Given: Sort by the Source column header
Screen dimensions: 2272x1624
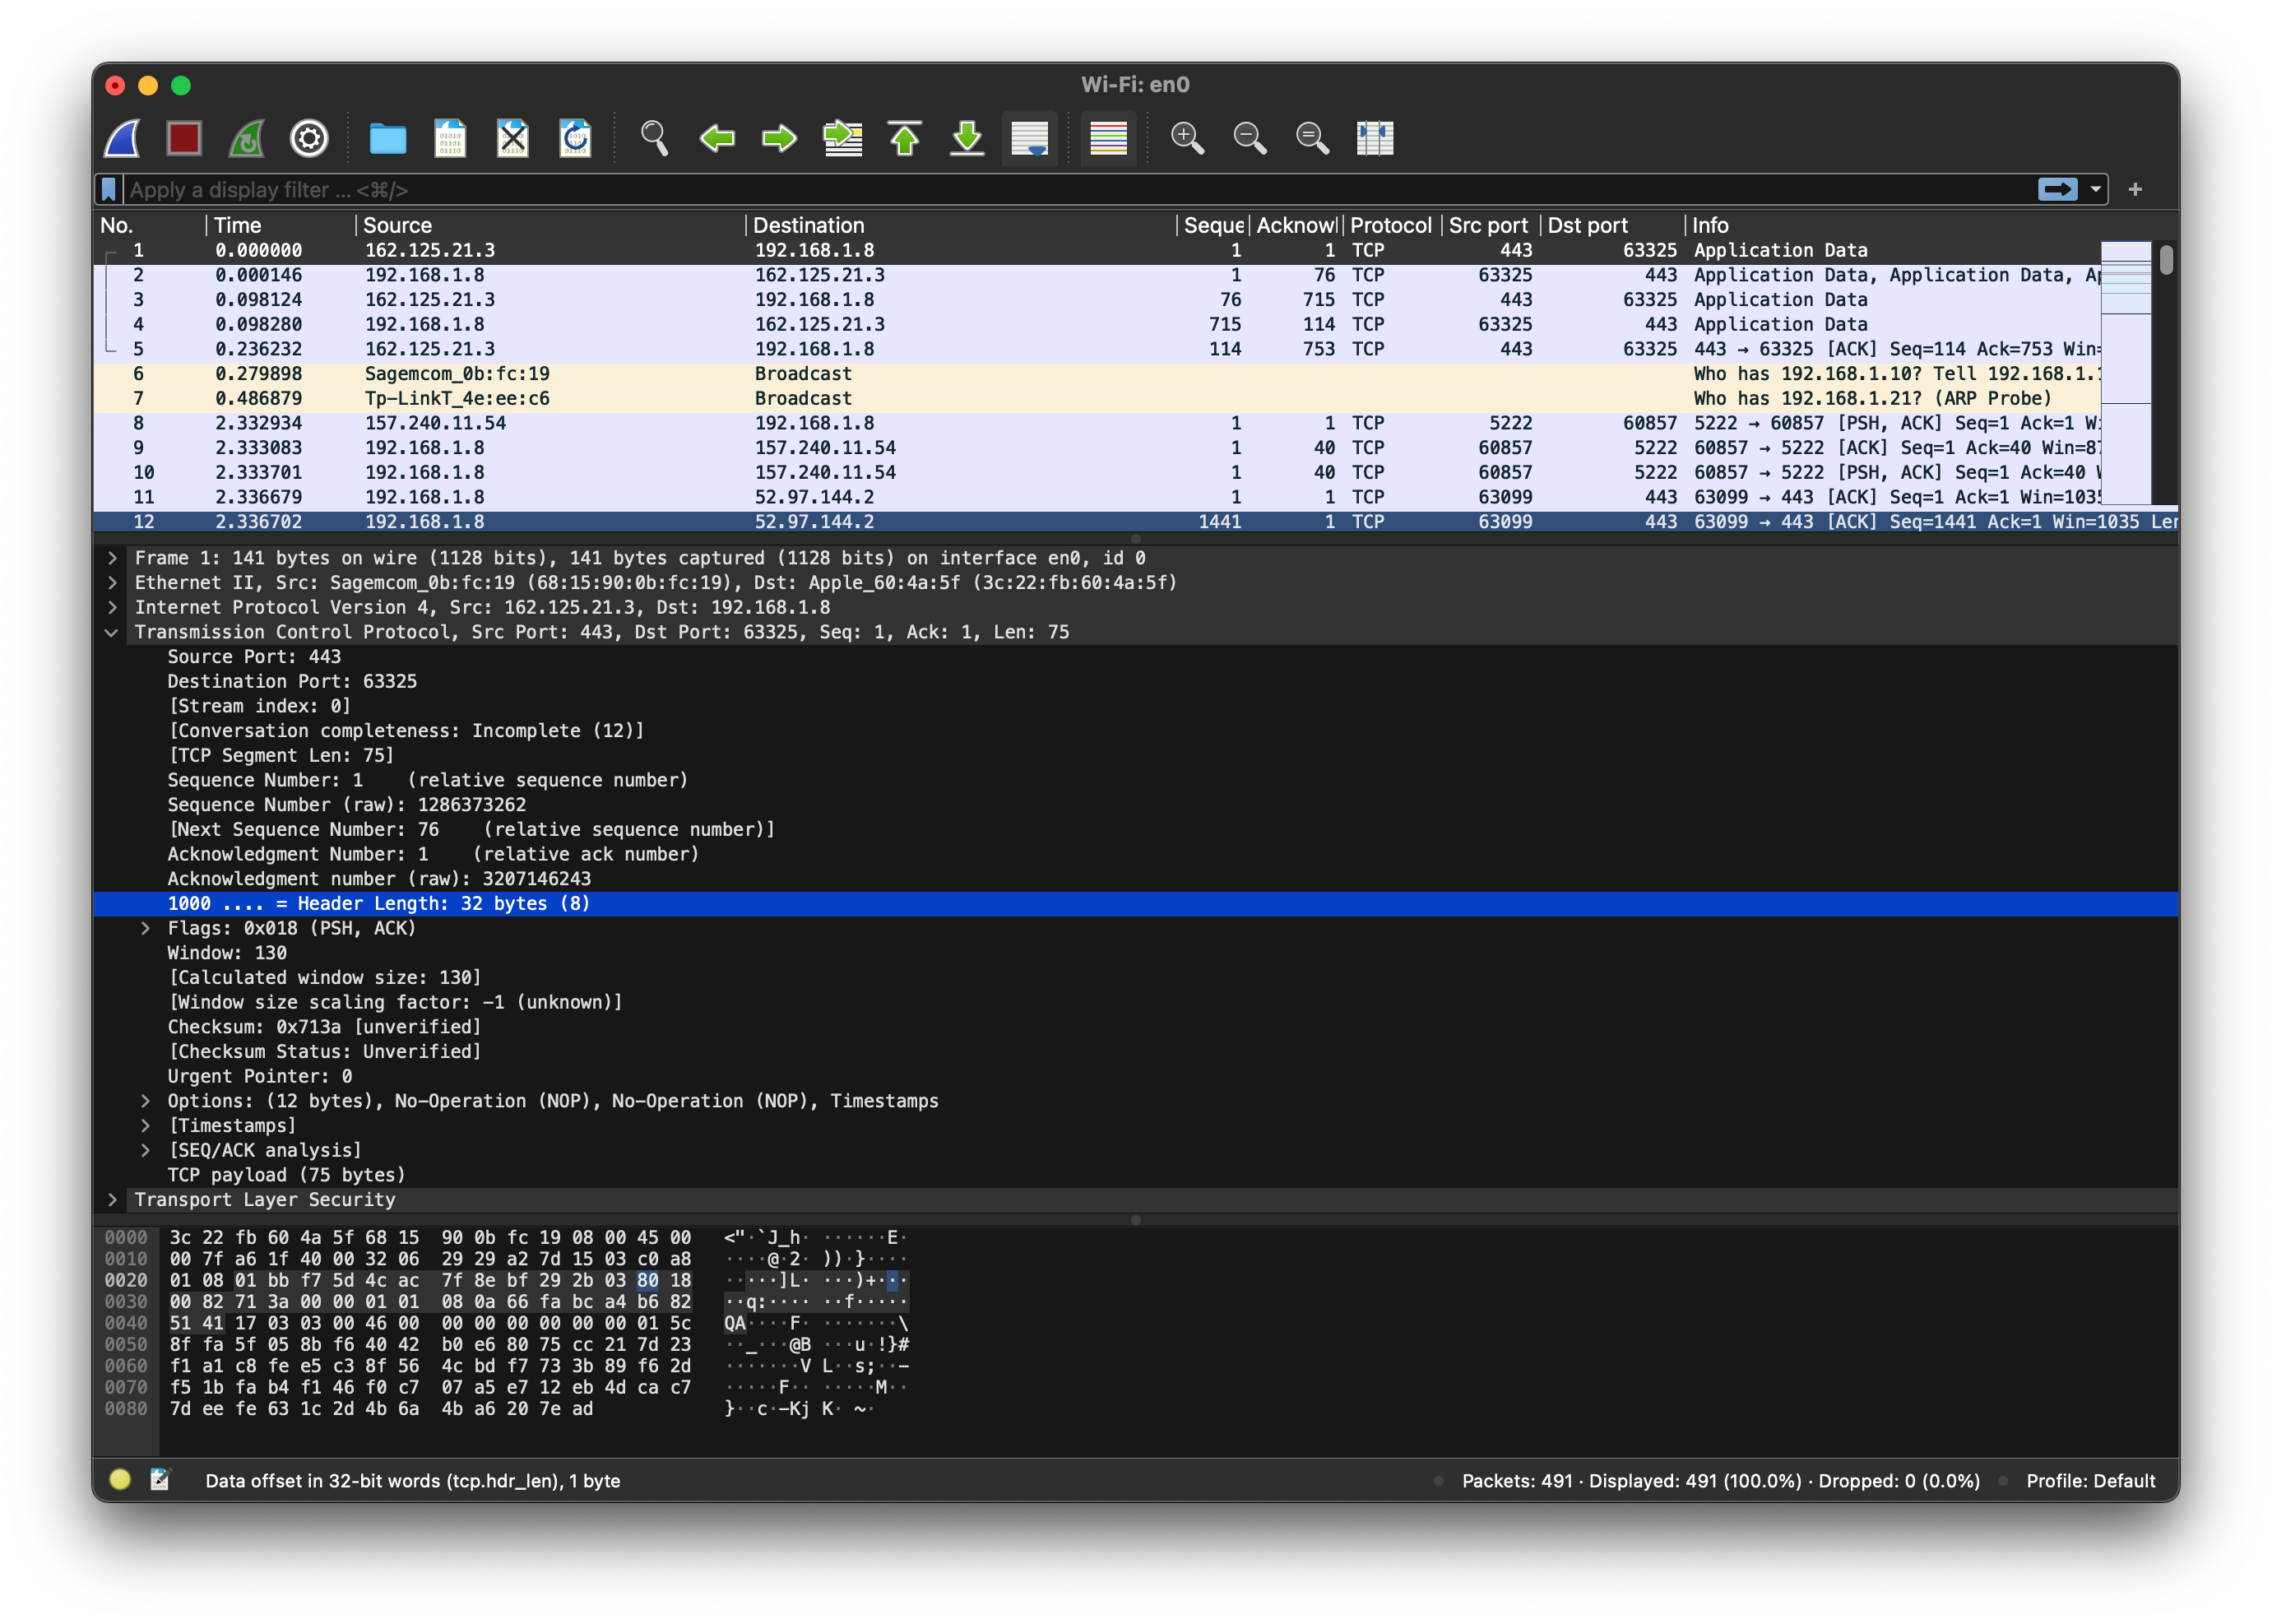Looking at the screenshot, I should click(550, 225).
